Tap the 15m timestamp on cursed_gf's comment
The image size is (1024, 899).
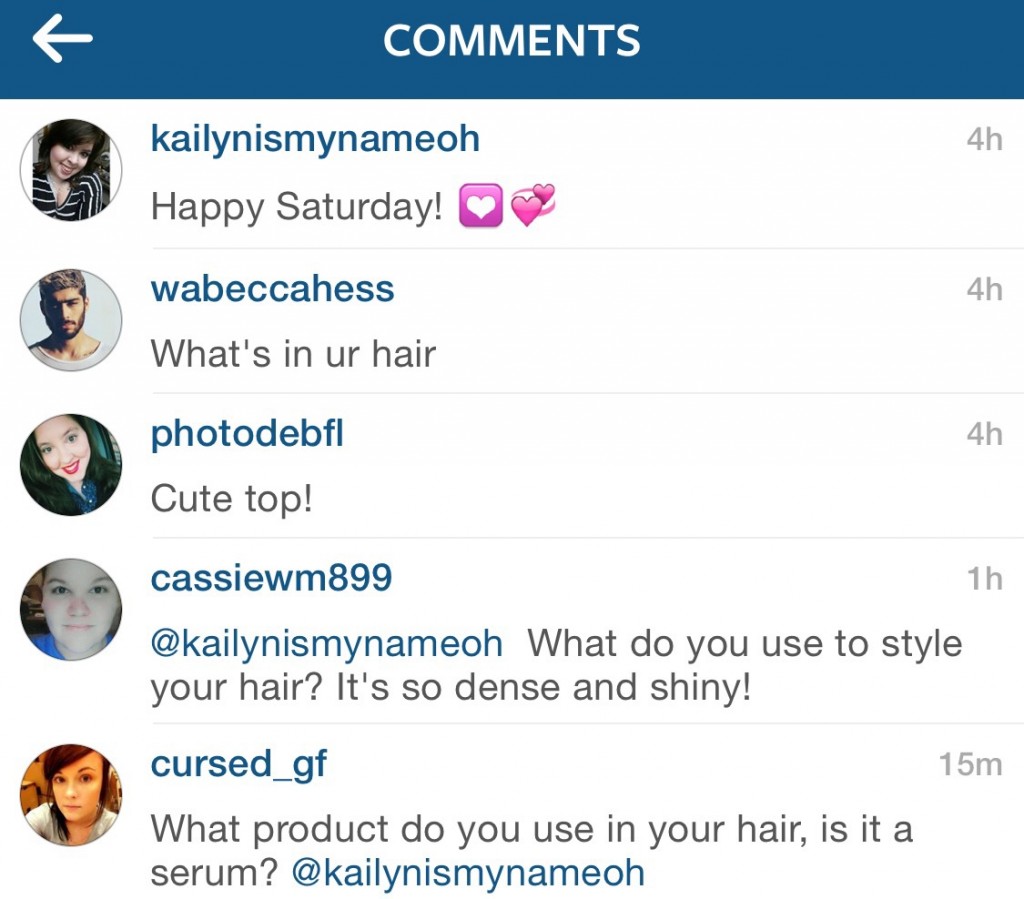pos(970,765)
